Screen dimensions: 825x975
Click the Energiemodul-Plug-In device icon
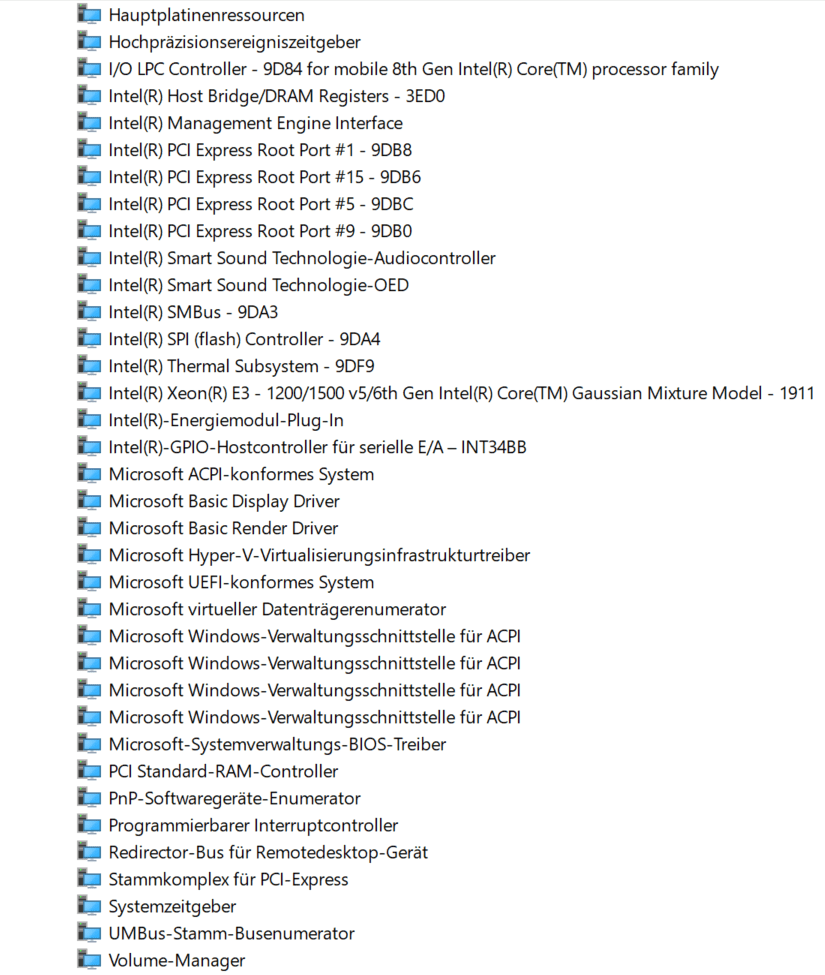pos(89,420)
